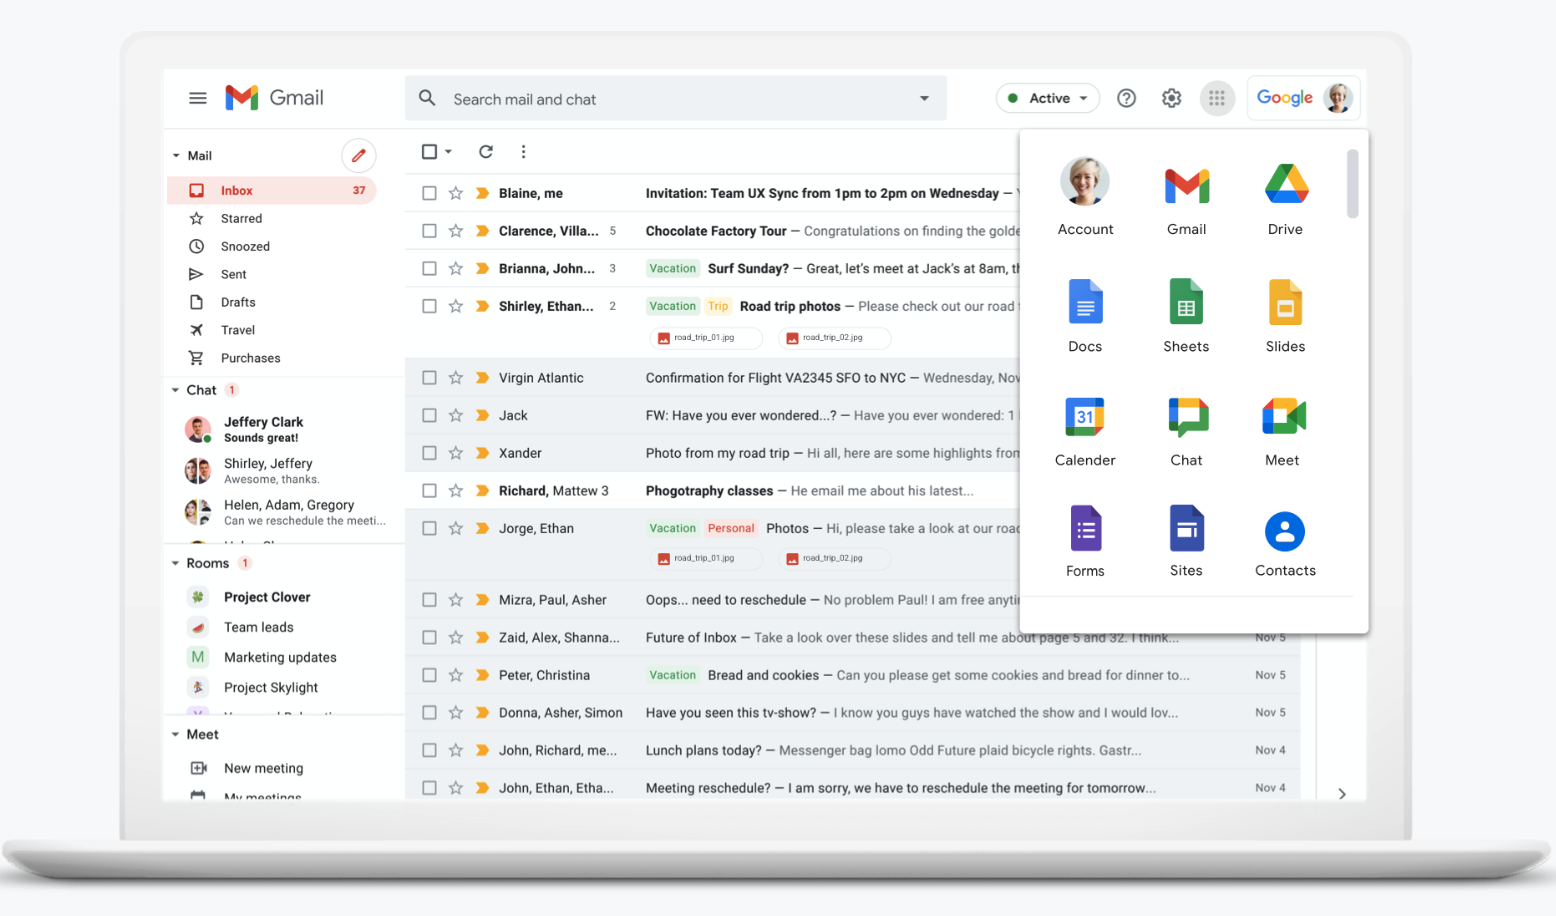Open Sheets from the apps panel

click(x=1186, y=316)
